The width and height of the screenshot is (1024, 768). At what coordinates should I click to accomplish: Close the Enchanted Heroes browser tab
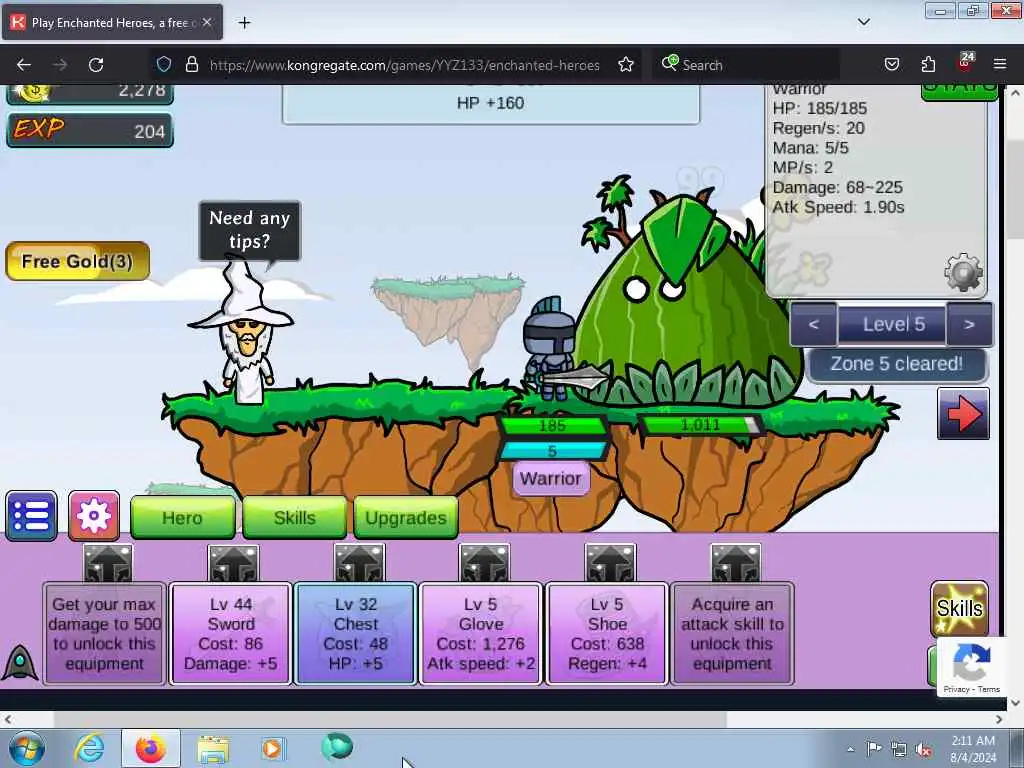point(206,22)
